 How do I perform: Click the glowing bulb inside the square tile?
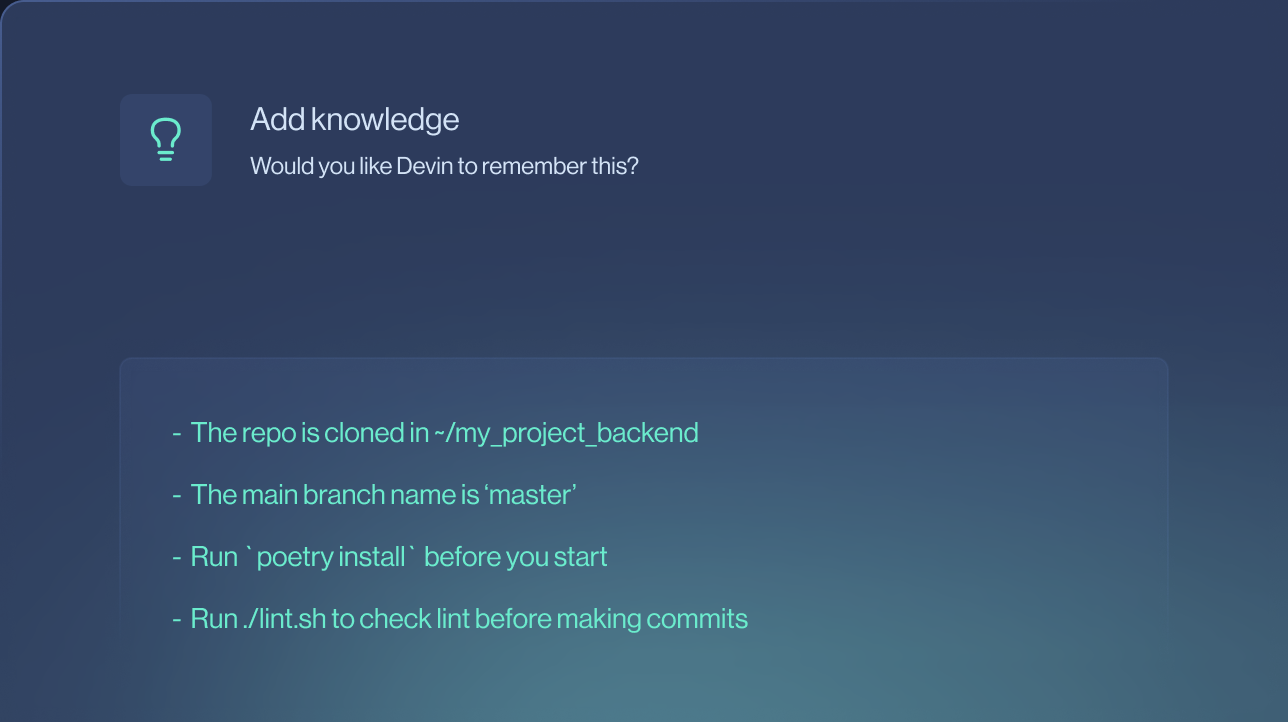point(165,140)
